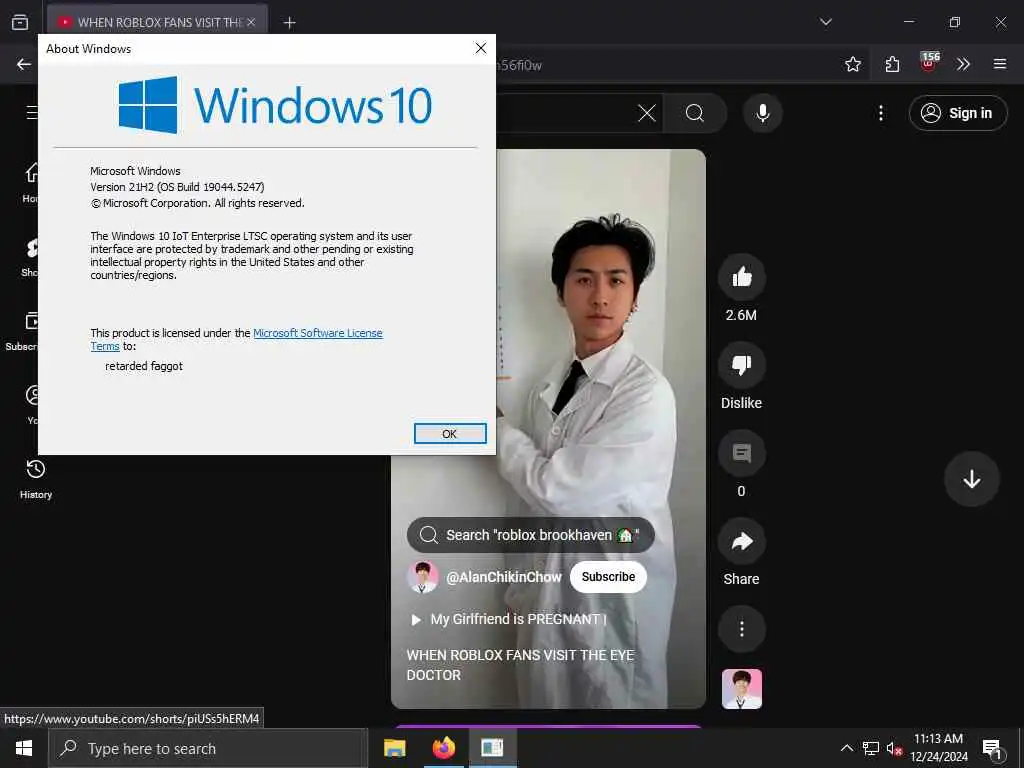This screenshot has width=1024, height=768.
Task: Click OK in About Windows dialog
Action: 450,434
